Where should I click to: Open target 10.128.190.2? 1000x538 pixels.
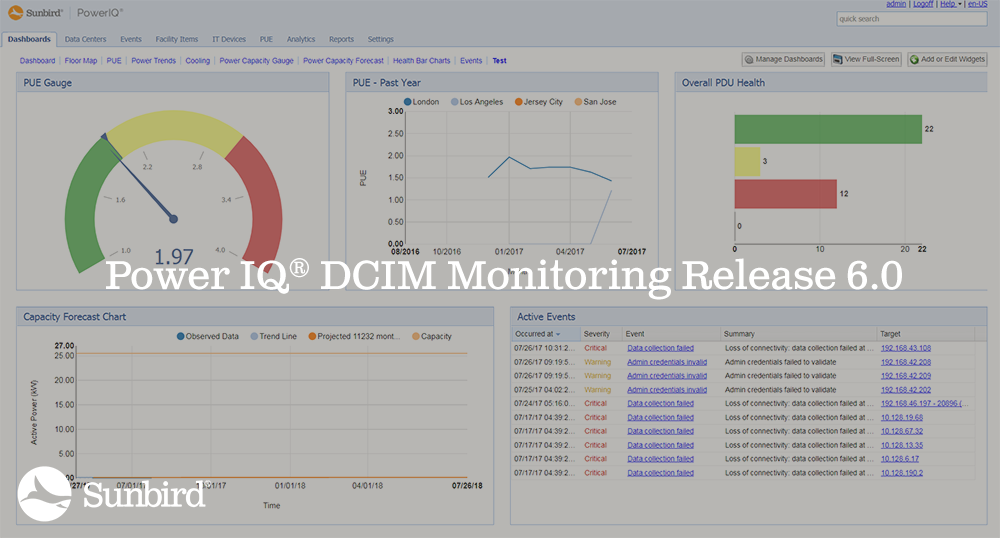(902, 473)
